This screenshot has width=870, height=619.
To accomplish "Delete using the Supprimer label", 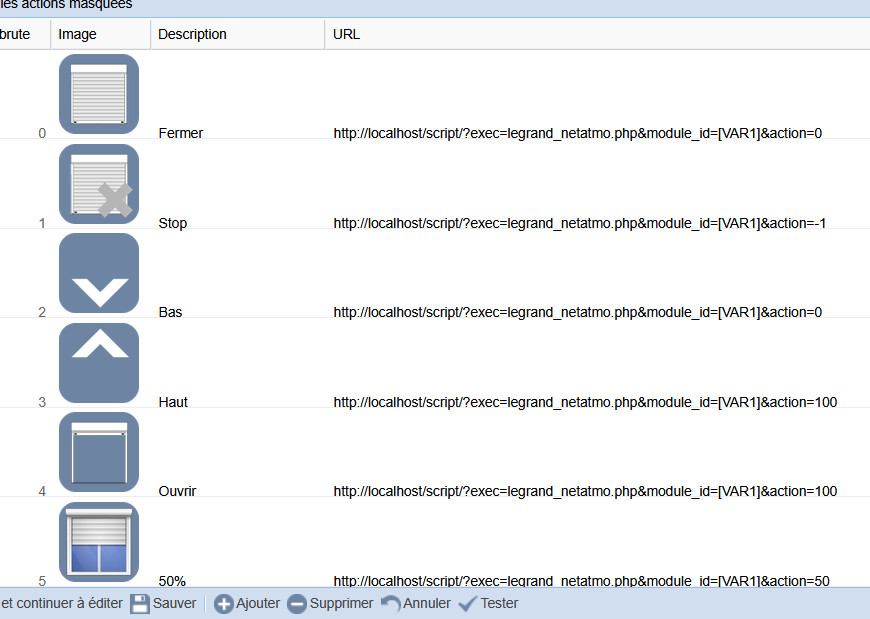I will click(341, 603).
